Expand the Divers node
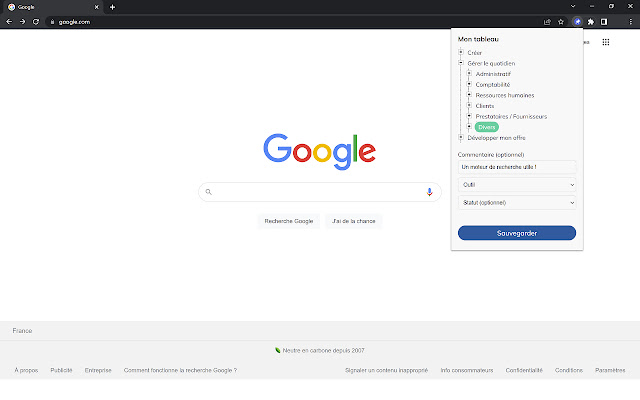 (469, 127)
